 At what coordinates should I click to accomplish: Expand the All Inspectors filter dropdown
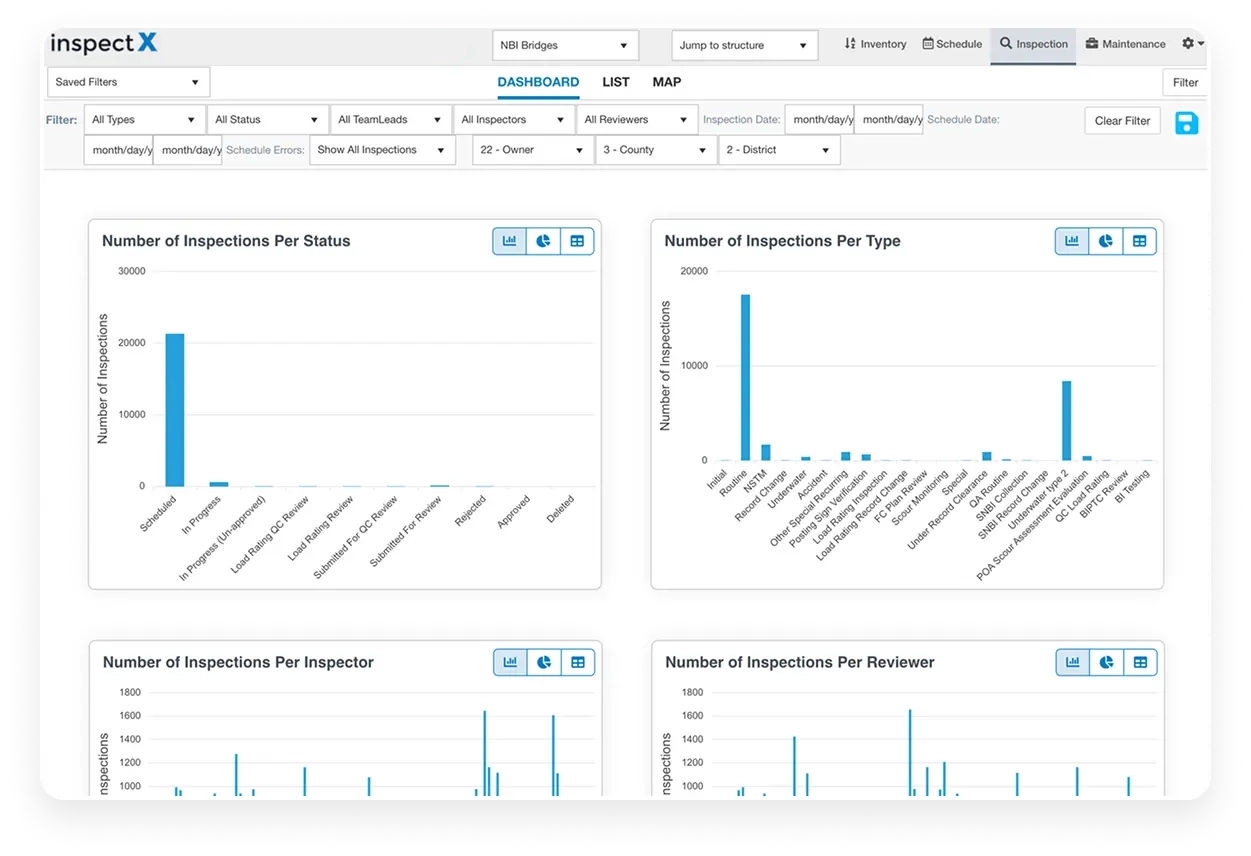pyautogui.click(x=513, y=119)
